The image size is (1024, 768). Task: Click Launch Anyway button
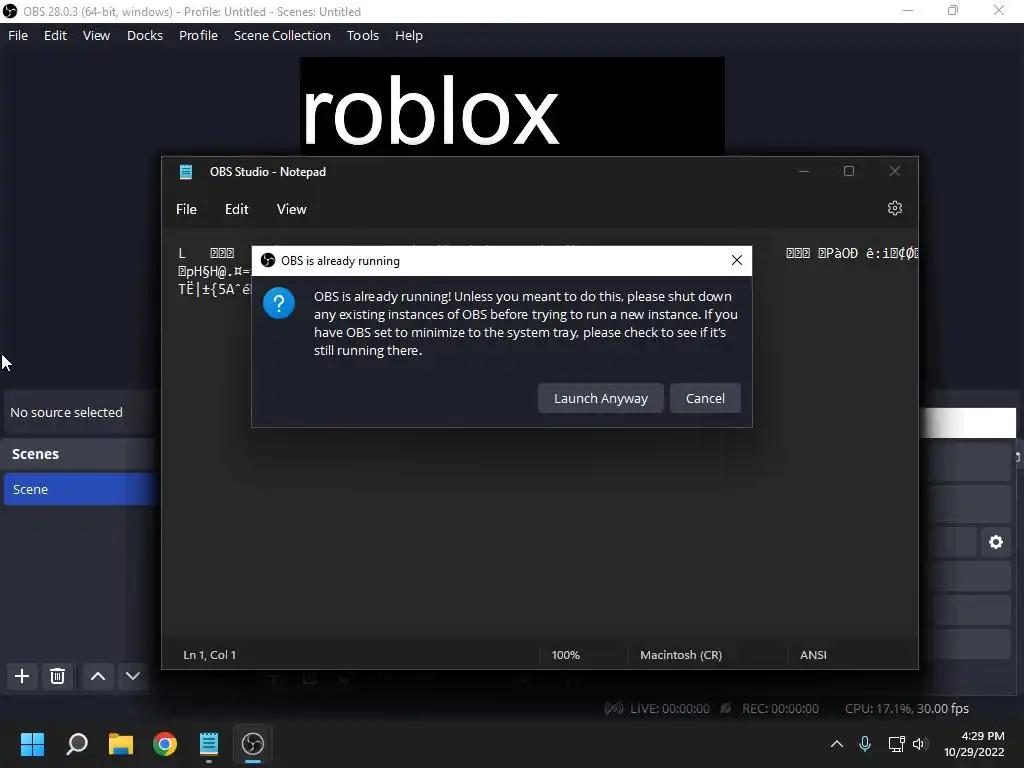601,398
